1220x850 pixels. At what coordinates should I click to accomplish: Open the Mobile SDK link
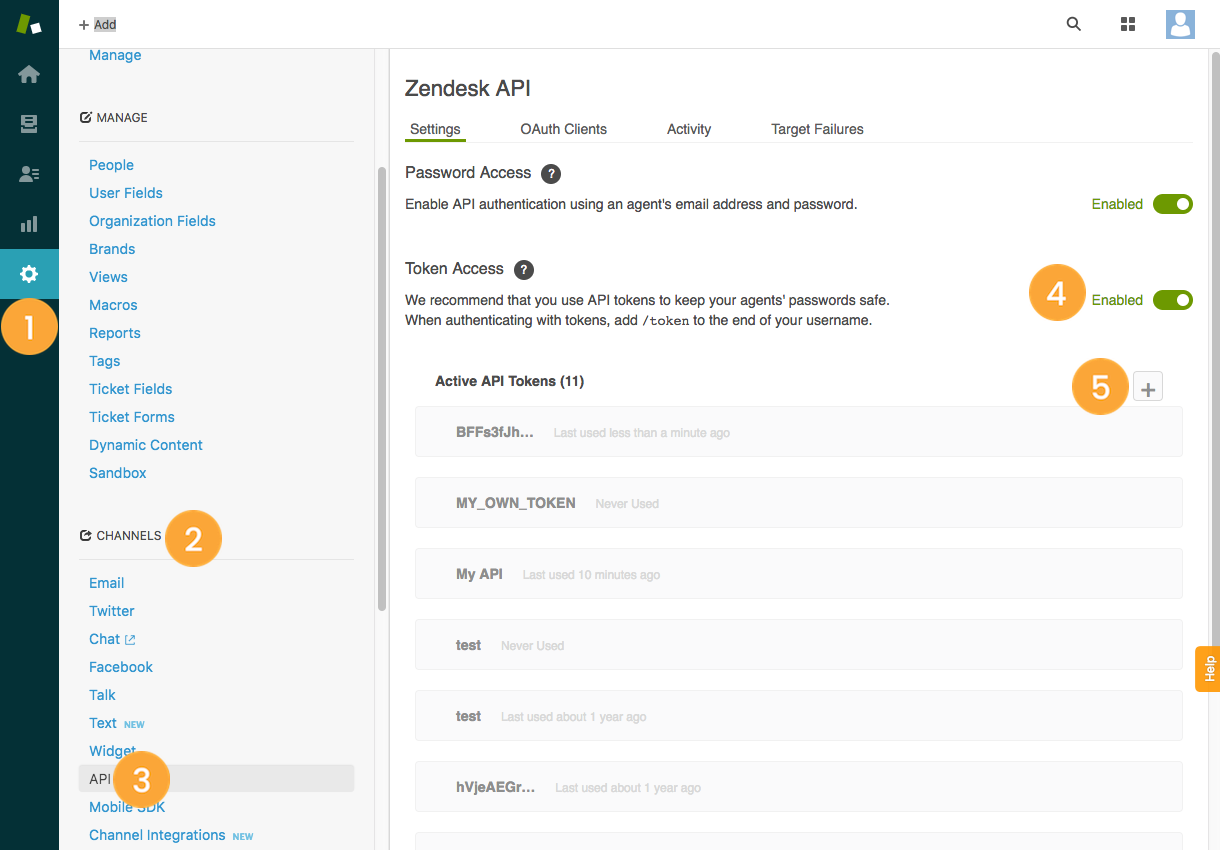pyautogui.click(x=127, y=807)
